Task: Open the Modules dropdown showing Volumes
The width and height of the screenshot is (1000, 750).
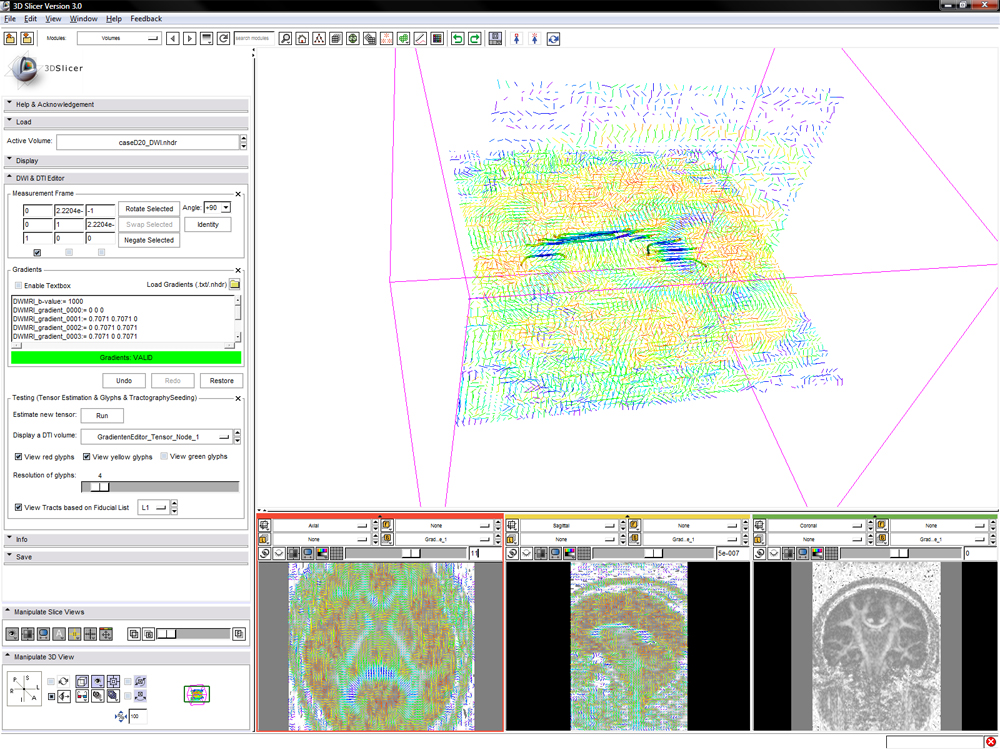Action: point(119,39)
